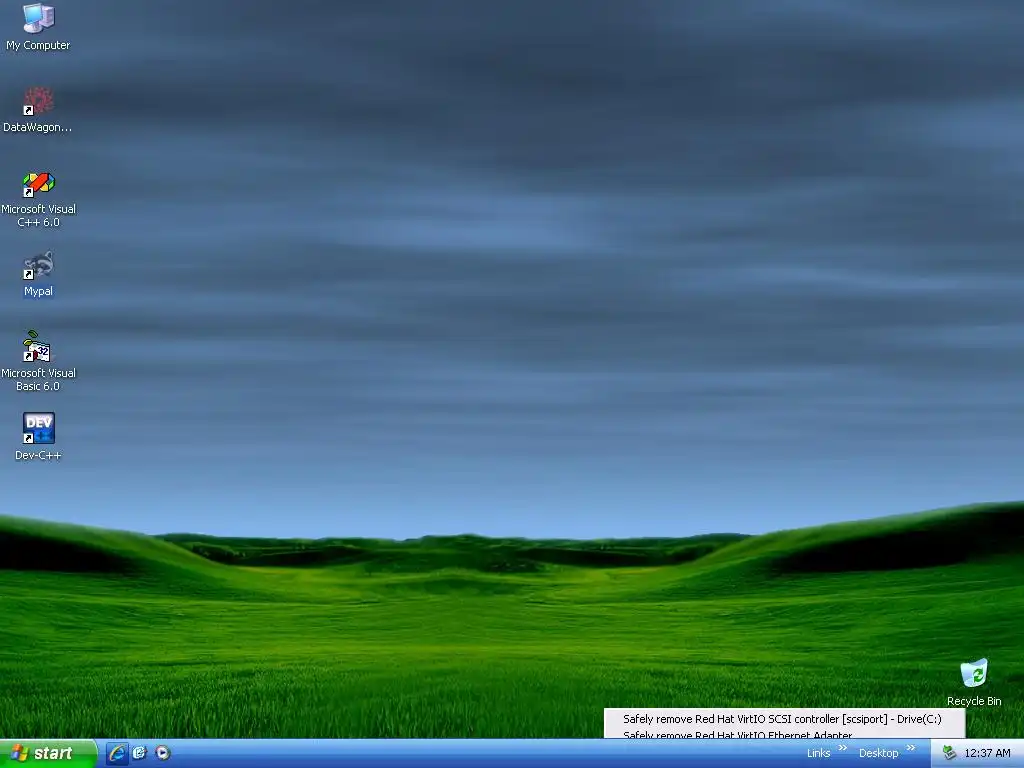This screenshot has height=768, width=1024.
Task: Select Microsoft Visual C++ 6.0 shortcut
Action: (x=38, y=199)
